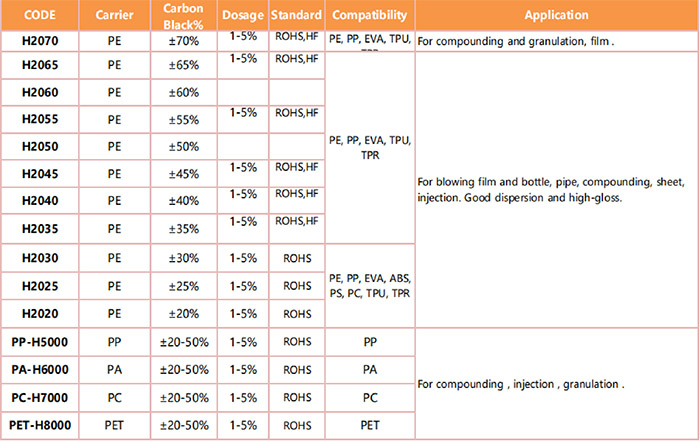Click the ROHS standard in H2025 row
Screen dimensions: 700x441
point(297,286)
